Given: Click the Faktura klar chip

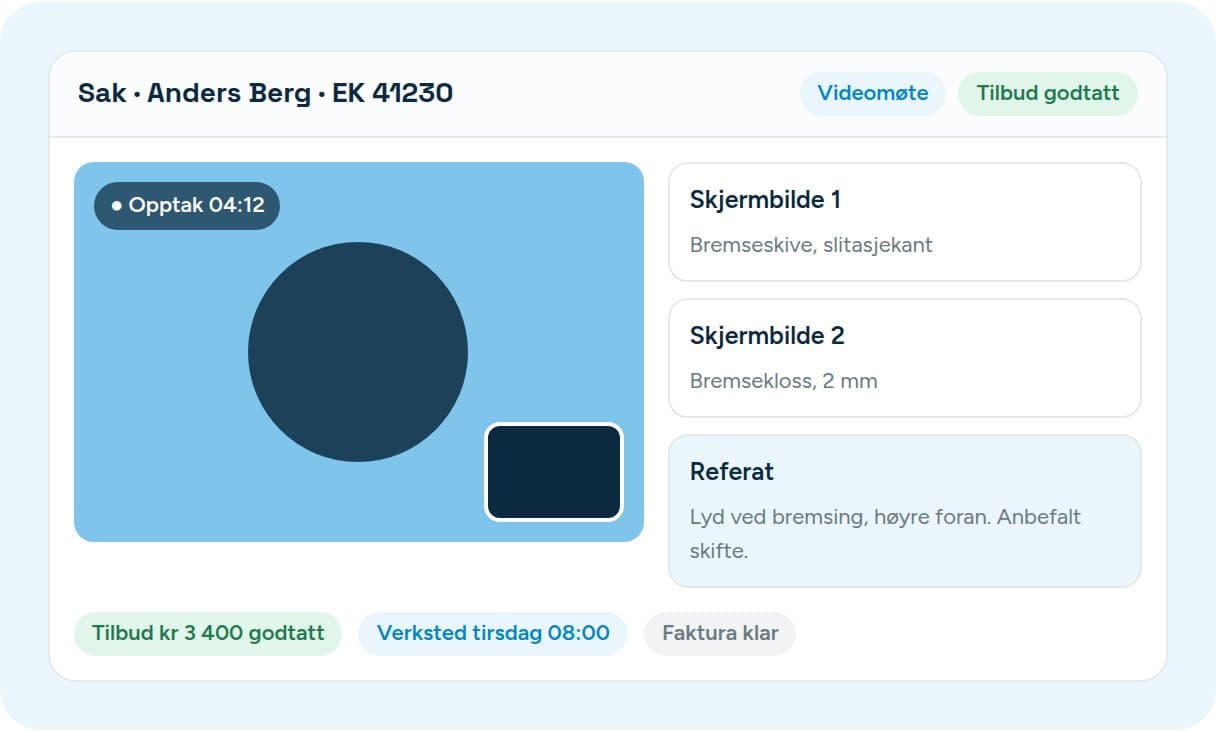Looking at the screenshot, I should [x=720, y=633].
